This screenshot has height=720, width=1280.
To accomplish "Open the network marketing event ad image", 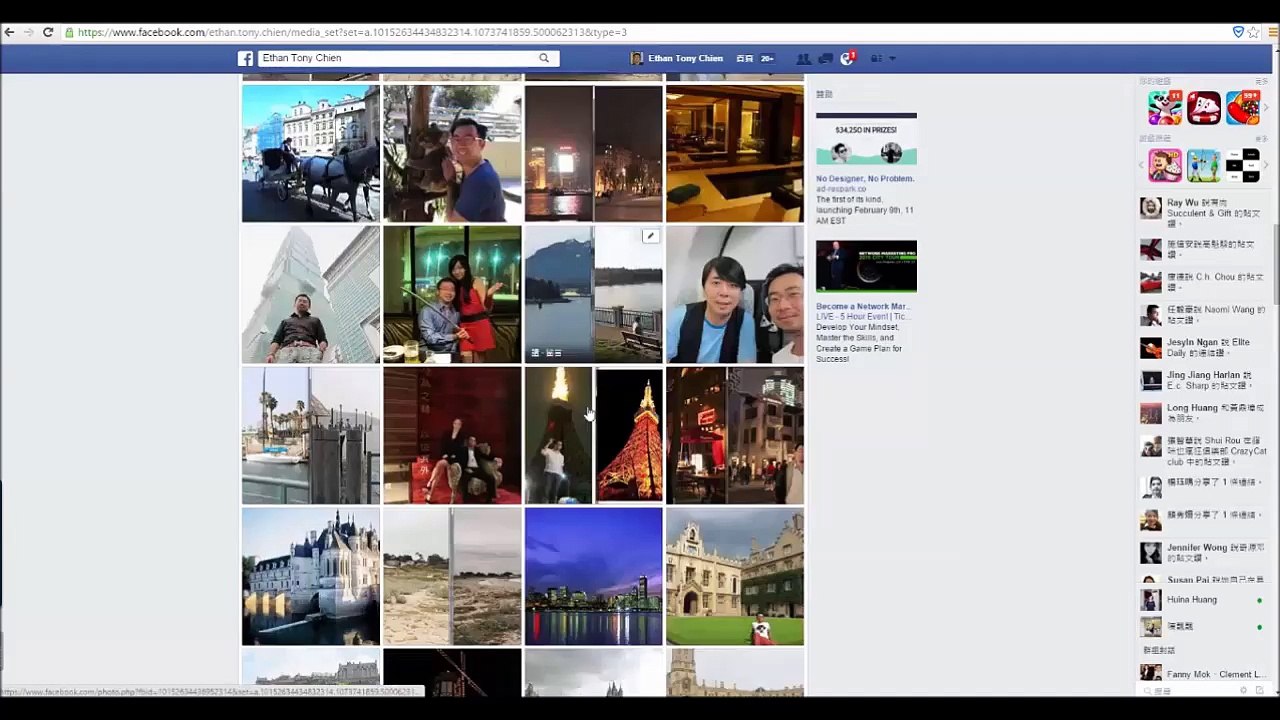I will pos(866,267).
